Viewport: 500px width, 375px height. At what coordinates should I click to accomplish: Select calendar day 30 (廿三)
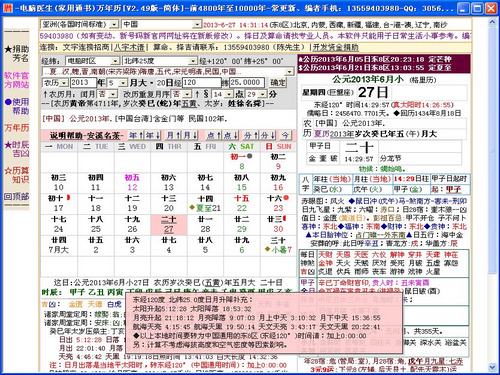[278, 225]
